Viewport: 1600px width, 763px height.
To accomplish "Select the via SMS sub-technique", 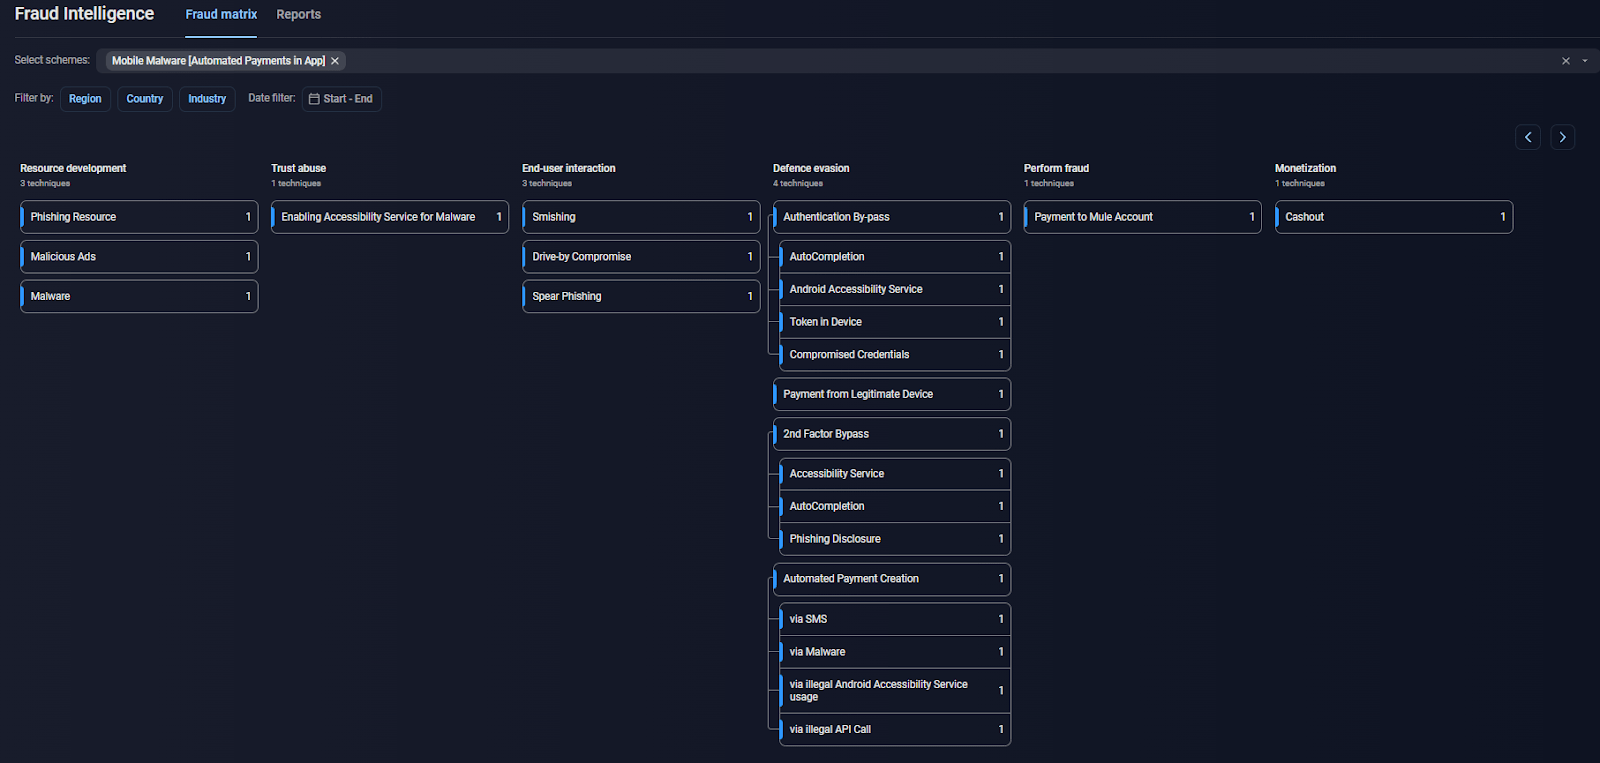I will pyautogui.click(x=895, y=619).
